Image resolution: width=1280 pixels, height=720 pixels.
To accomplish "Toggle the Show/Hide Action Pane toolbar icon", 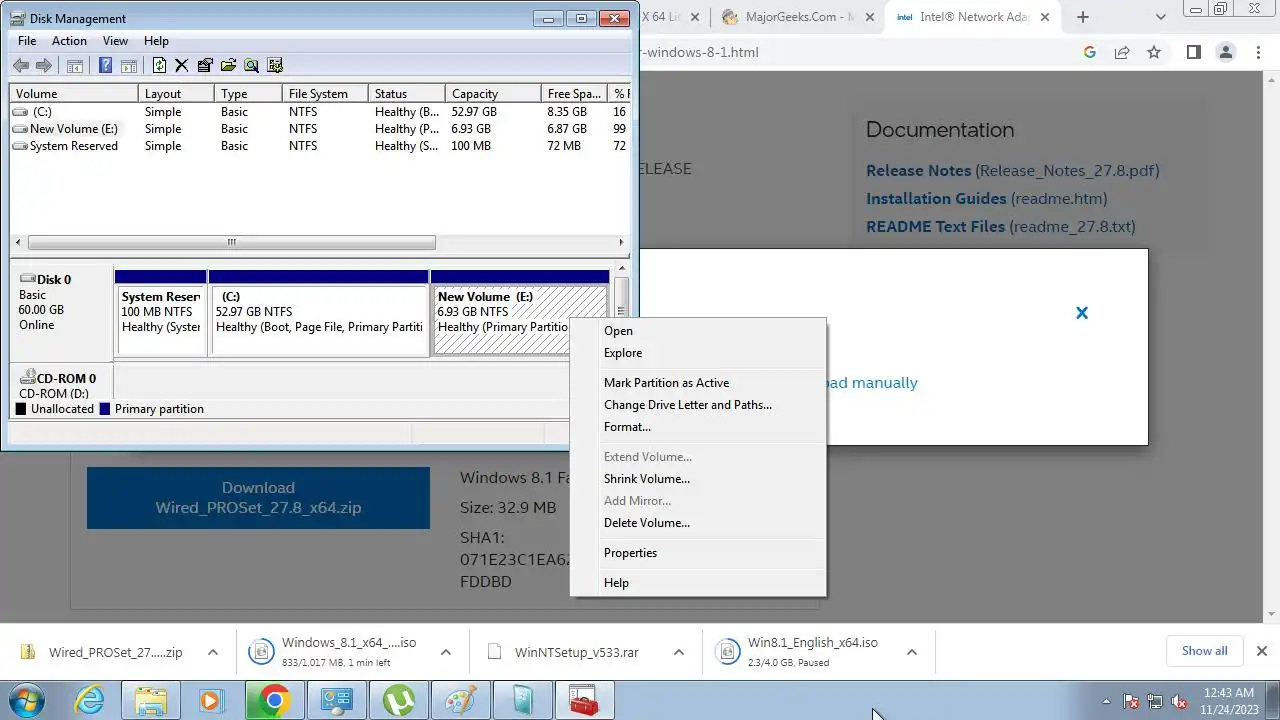I will pos(128,66).
